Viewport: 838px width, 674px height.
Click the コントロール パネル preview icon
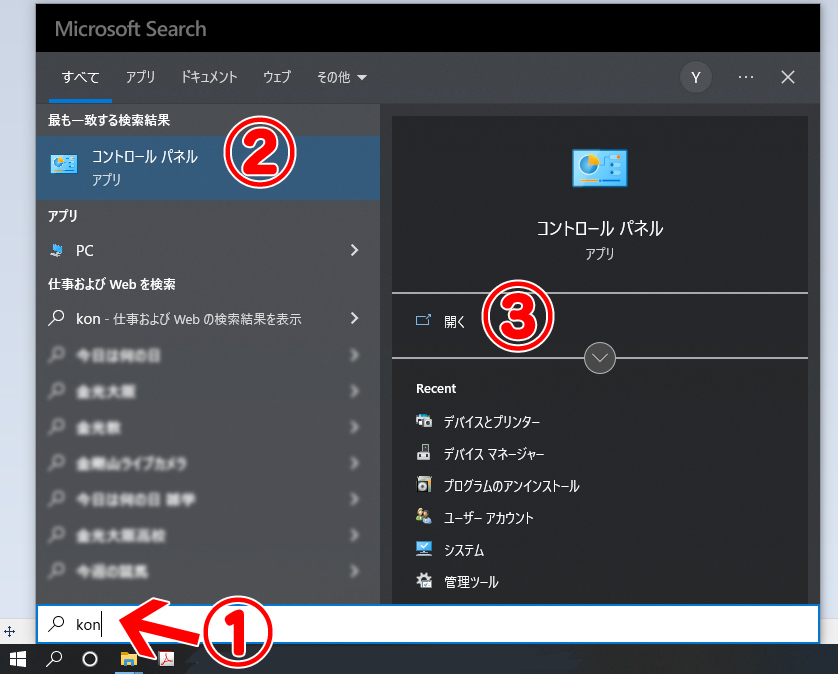point(599,168)
